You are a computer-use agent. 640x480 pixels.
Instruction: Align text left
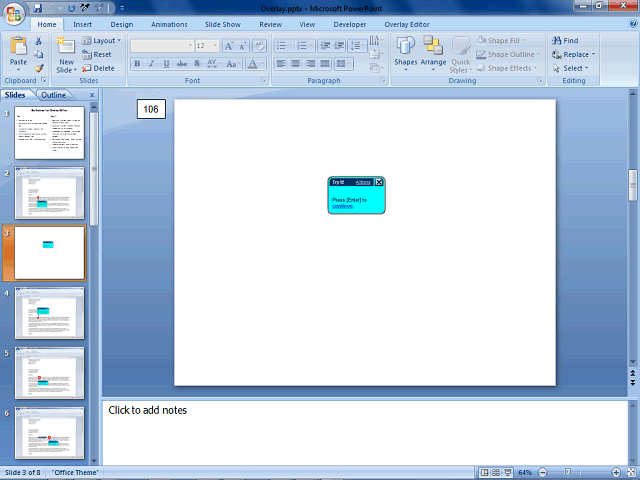pos(281,64)
